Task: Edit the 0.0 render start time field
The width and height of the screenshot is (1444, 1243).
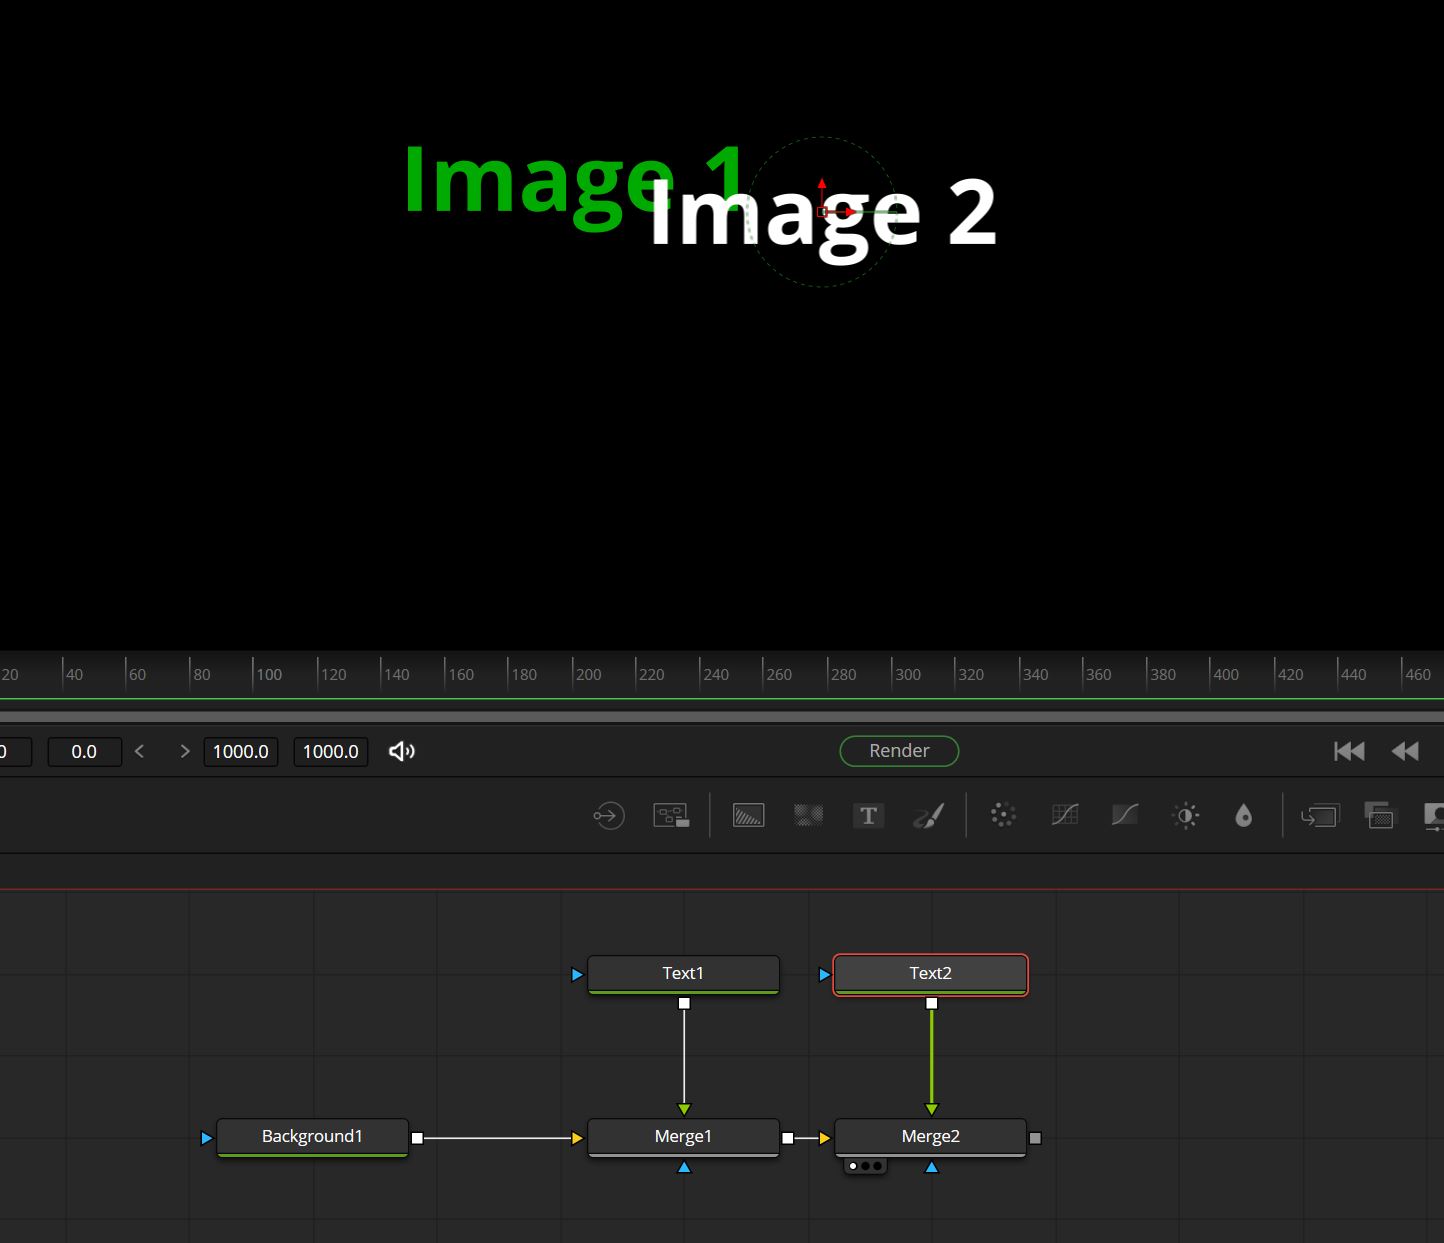Action: (84, 751)
